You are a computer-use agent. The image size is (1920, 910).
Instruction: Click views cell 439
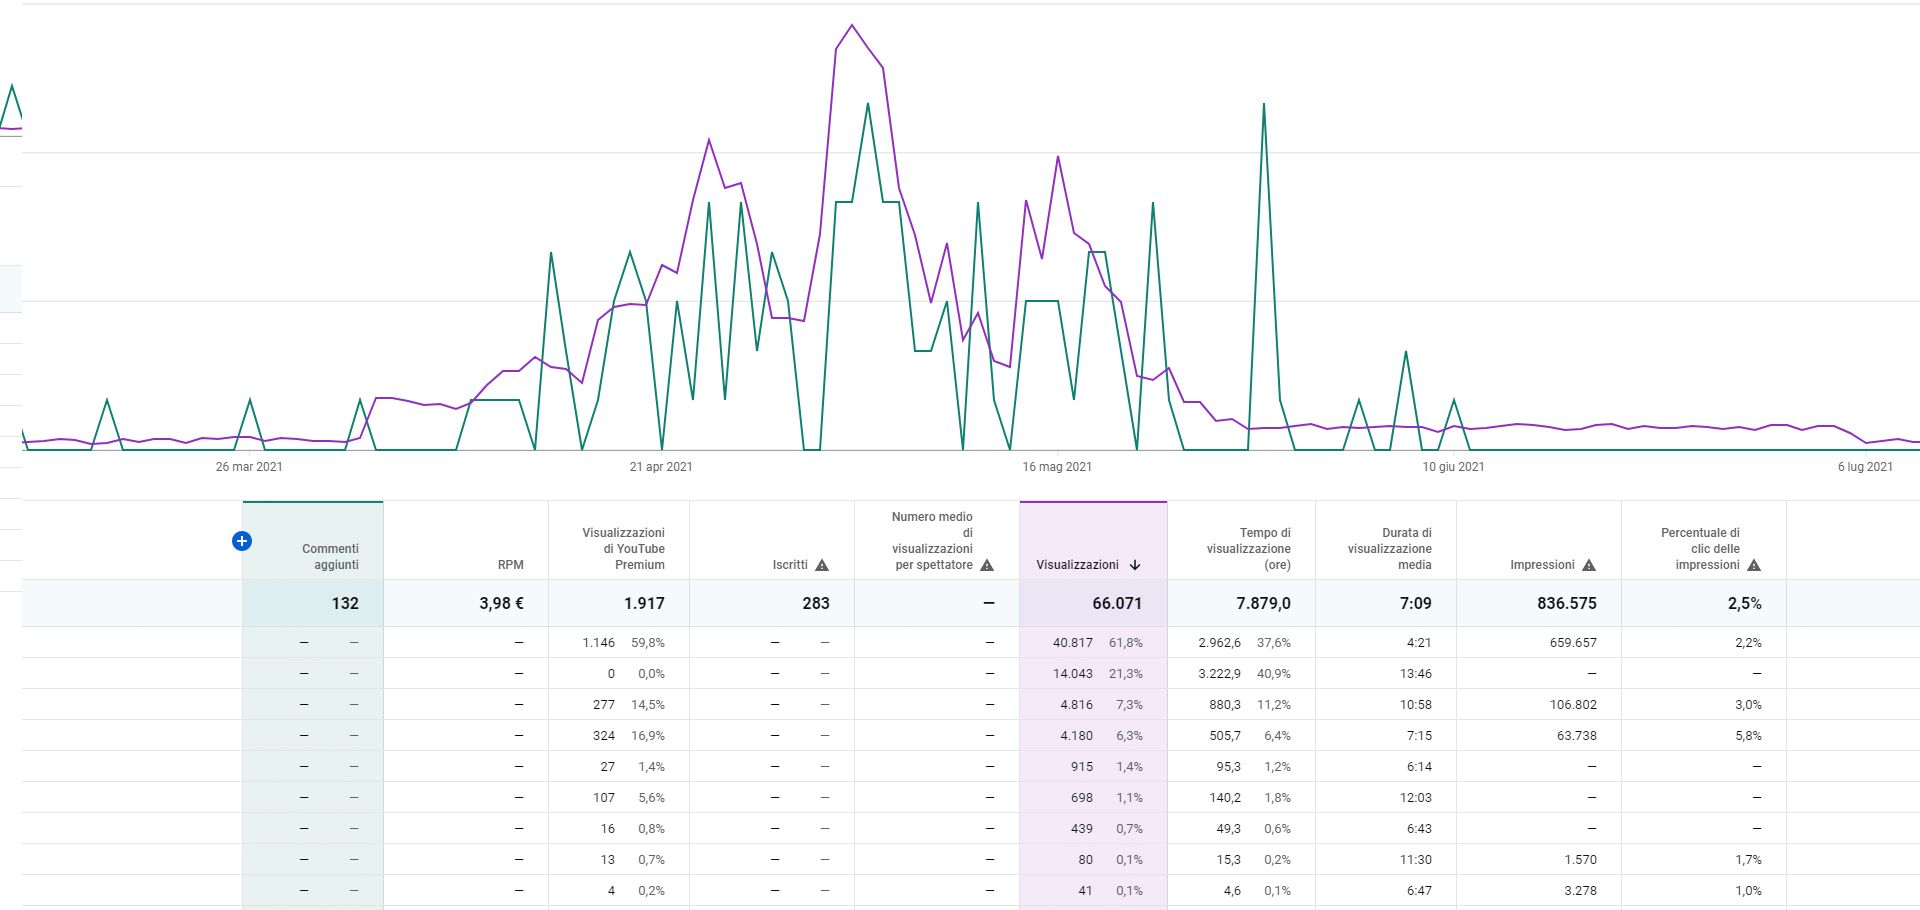click(1081, 829)
